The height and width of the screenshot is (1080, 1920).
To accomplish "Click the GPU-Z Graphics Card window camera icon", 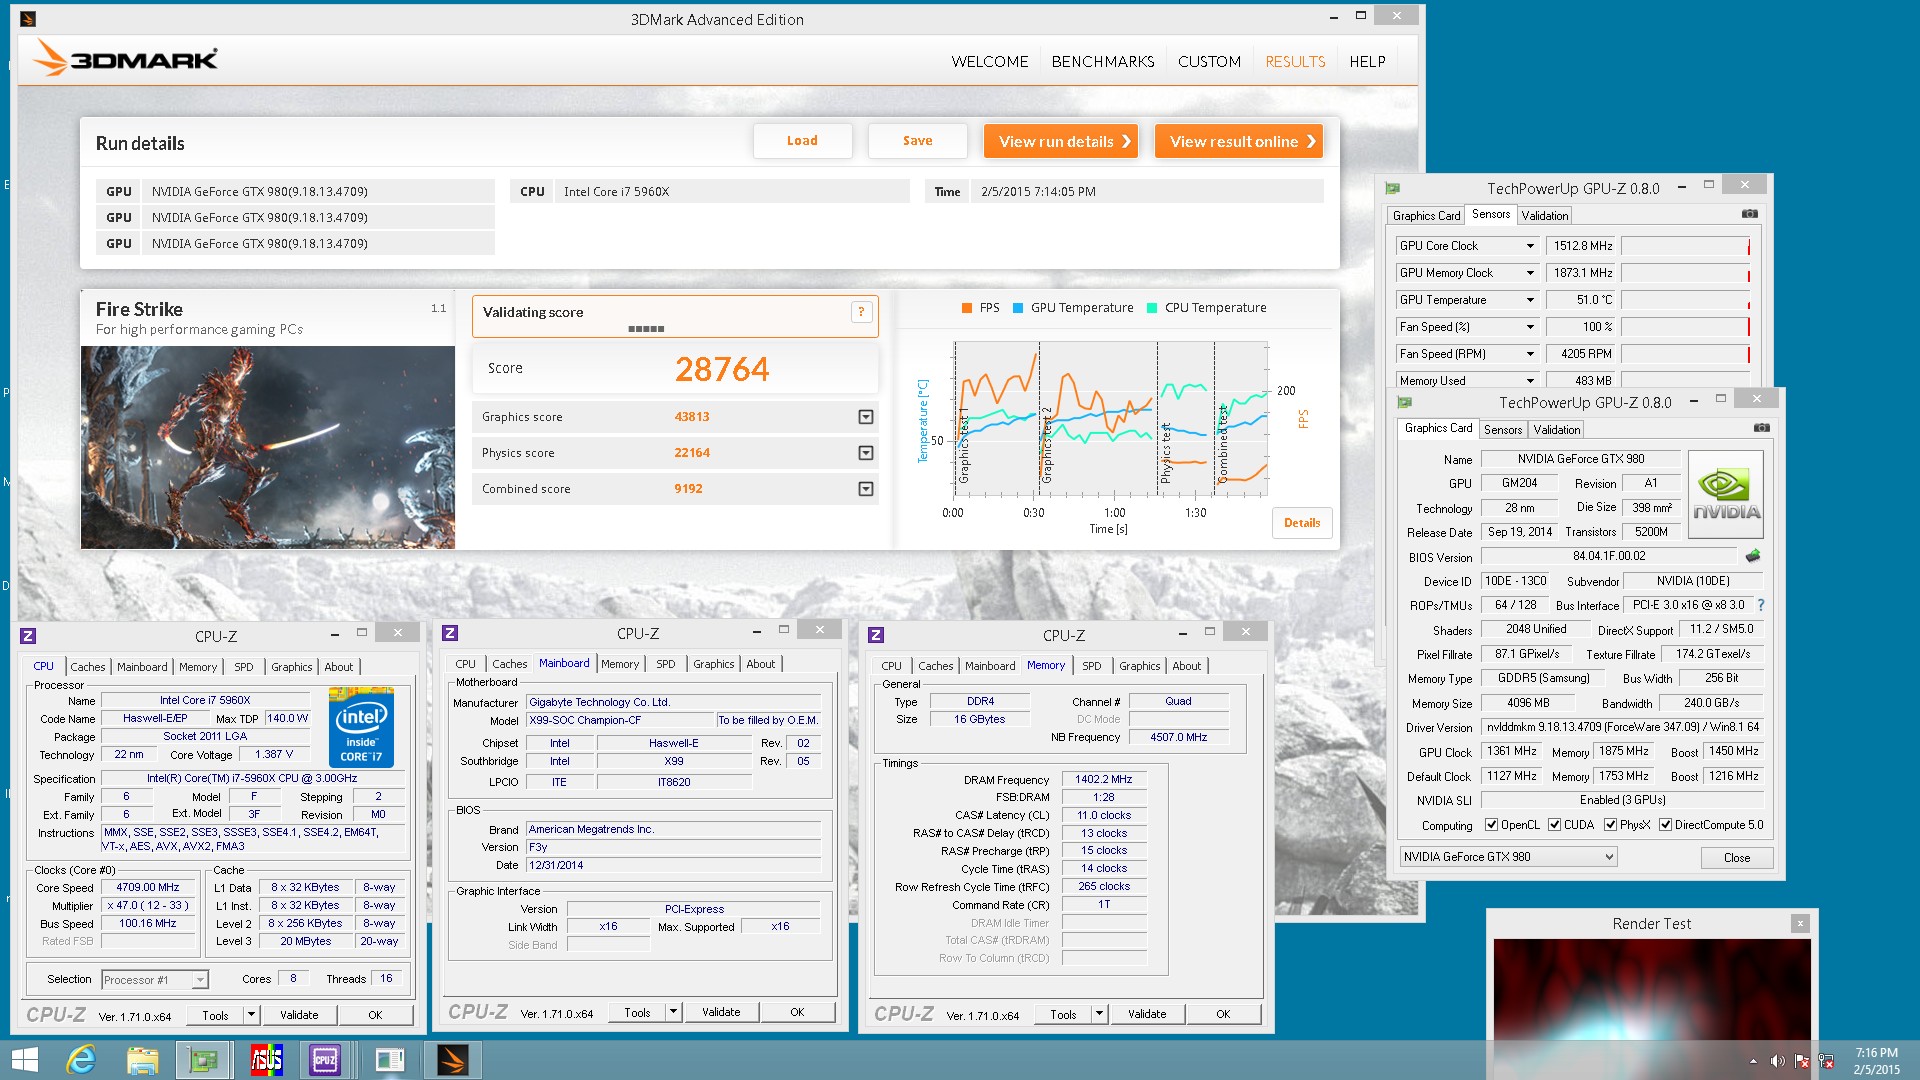I will [1761, 428].
